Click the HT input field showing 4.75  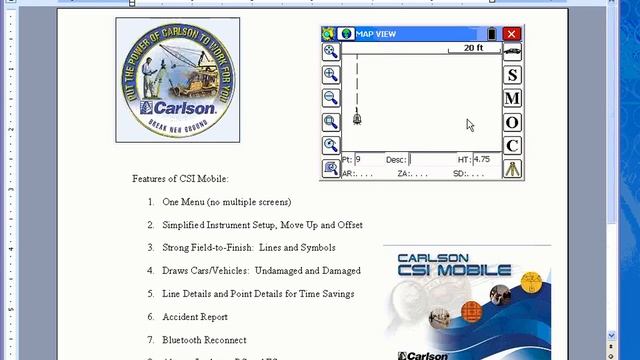[487, 160]
